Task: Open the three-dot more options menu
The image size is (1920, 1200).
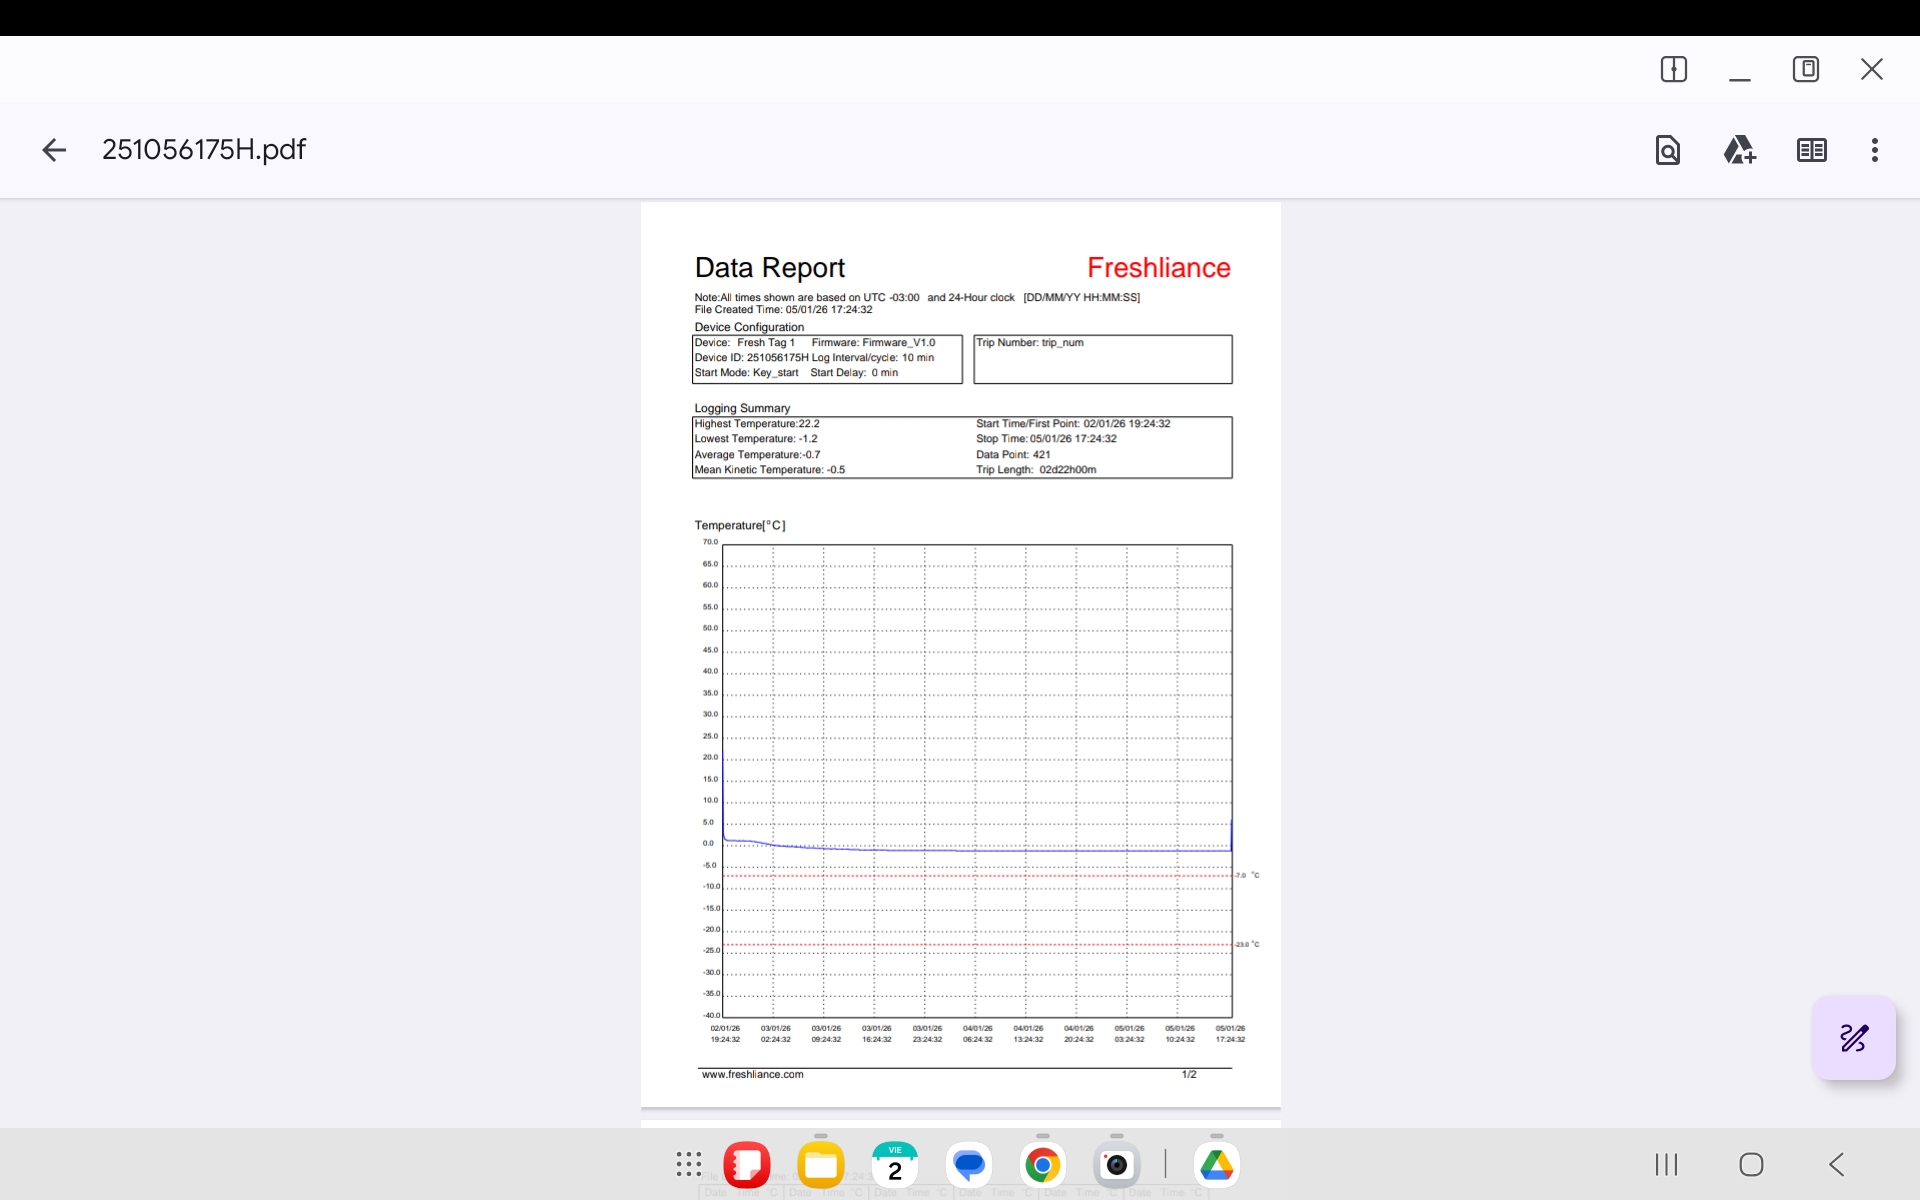Action: point(1874,150)
